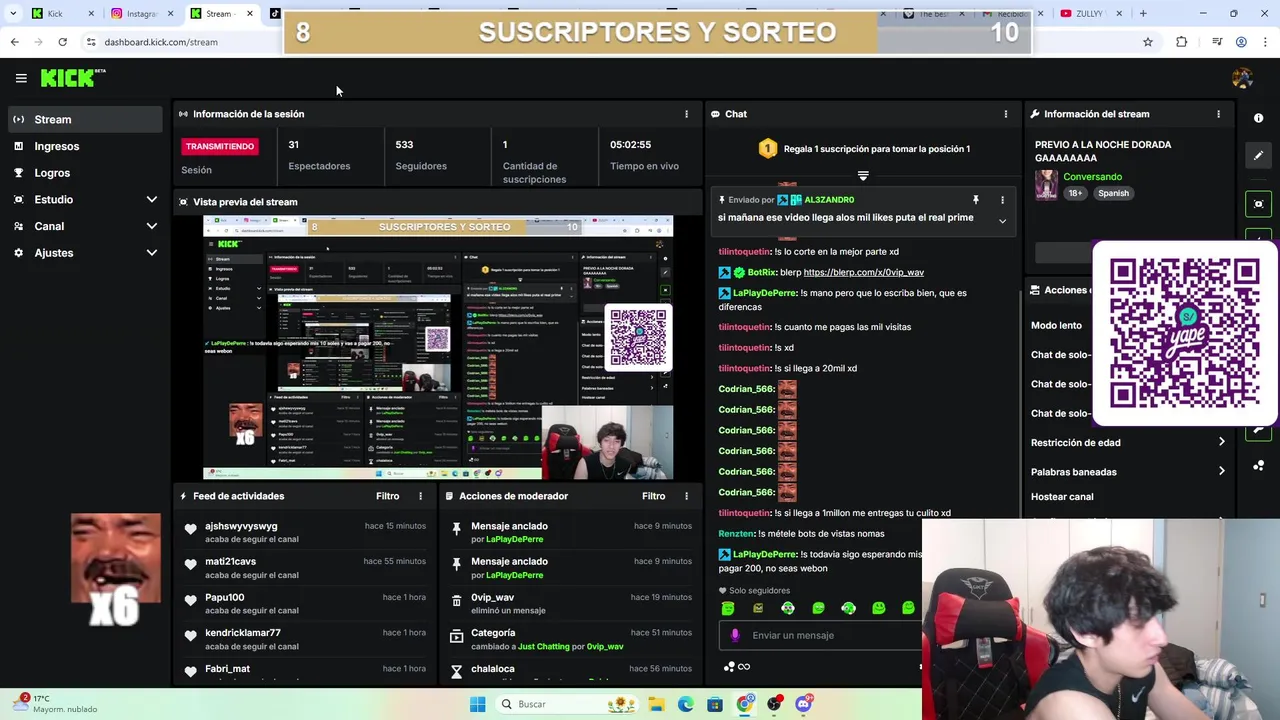Open the hamburger menu beside the Kick logo
The image size is (1280, 720).
21,78
